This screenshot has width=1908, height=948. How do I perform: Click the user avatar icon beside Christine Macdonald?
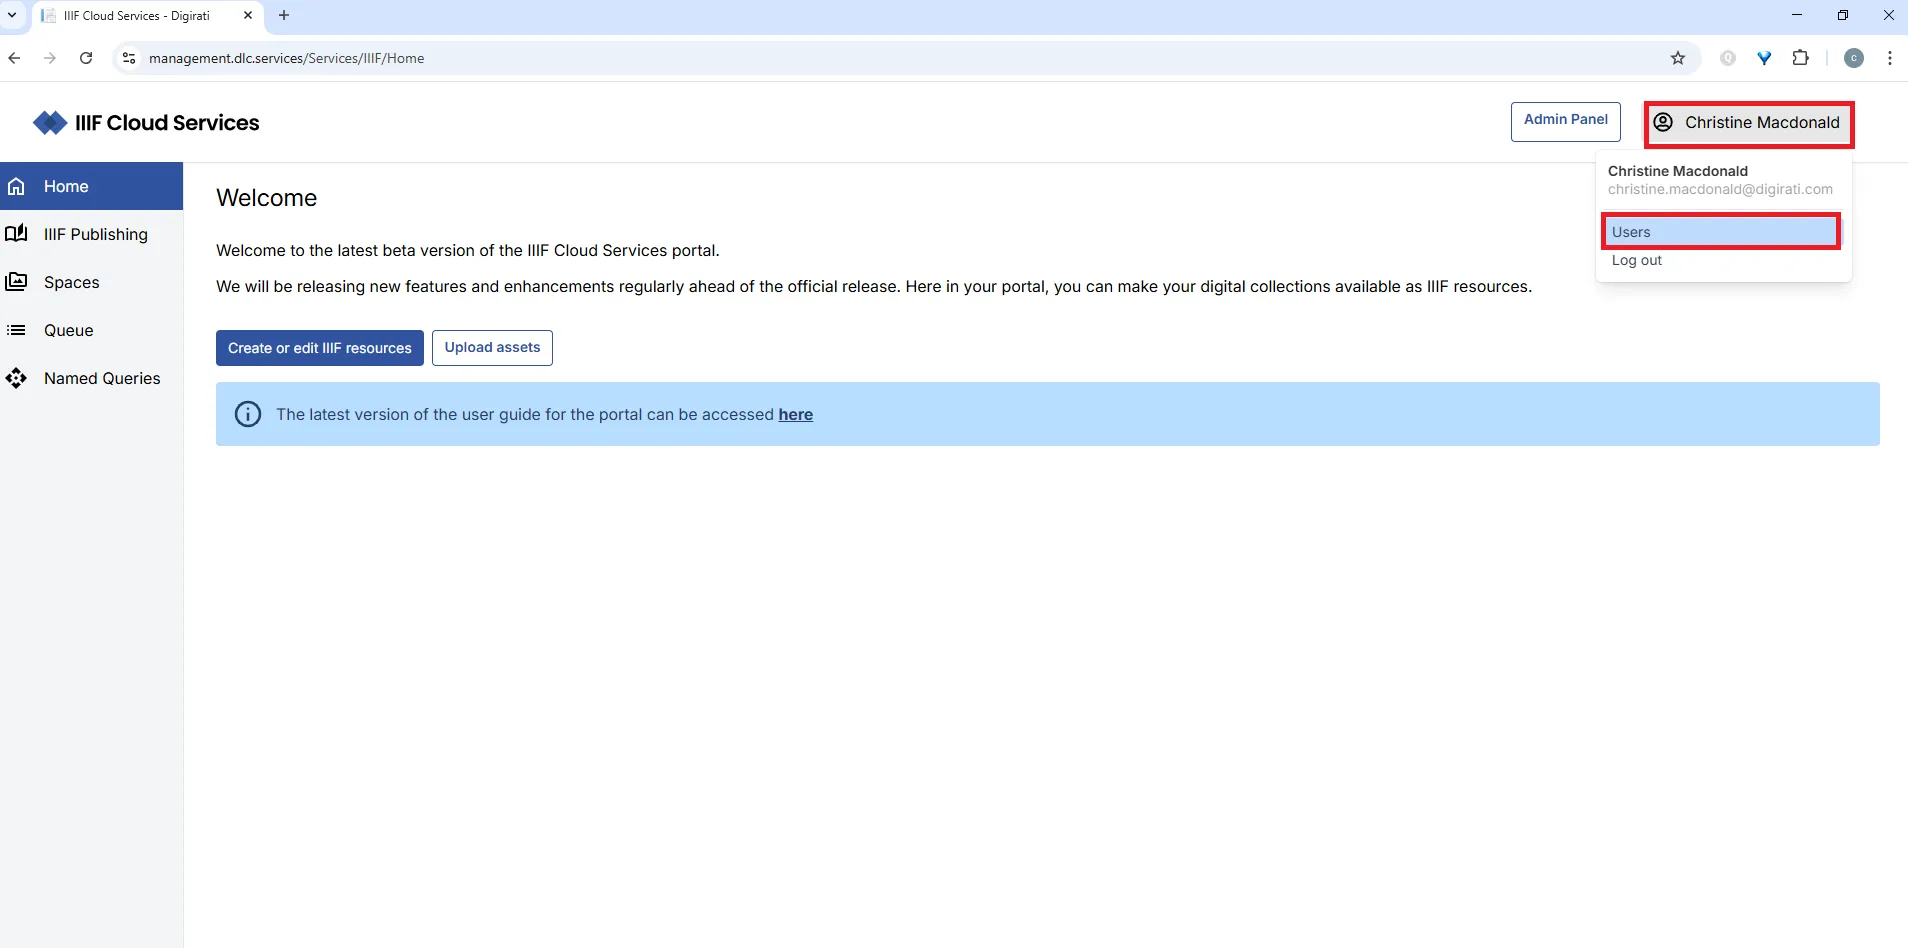(1663, 122)
